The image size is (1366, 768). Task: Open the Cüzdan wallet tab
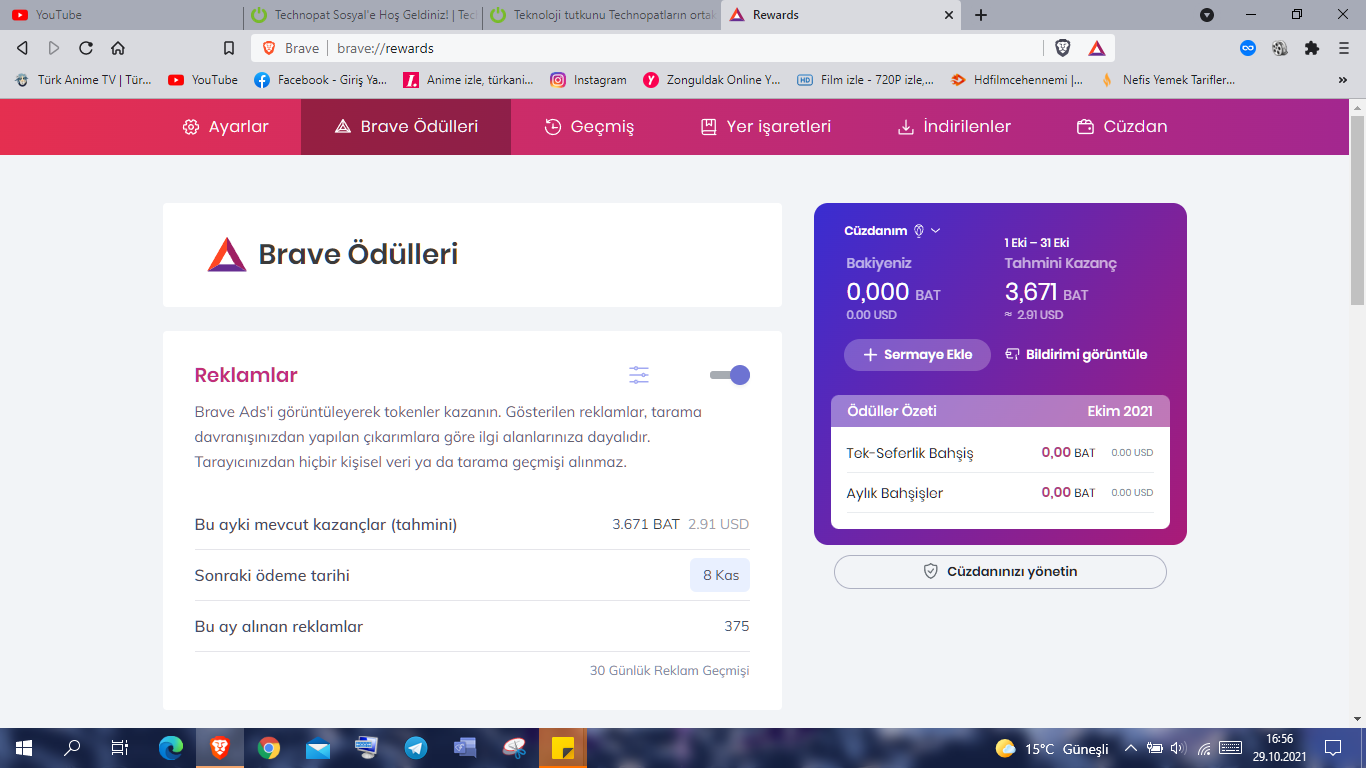pos(1122,127)
